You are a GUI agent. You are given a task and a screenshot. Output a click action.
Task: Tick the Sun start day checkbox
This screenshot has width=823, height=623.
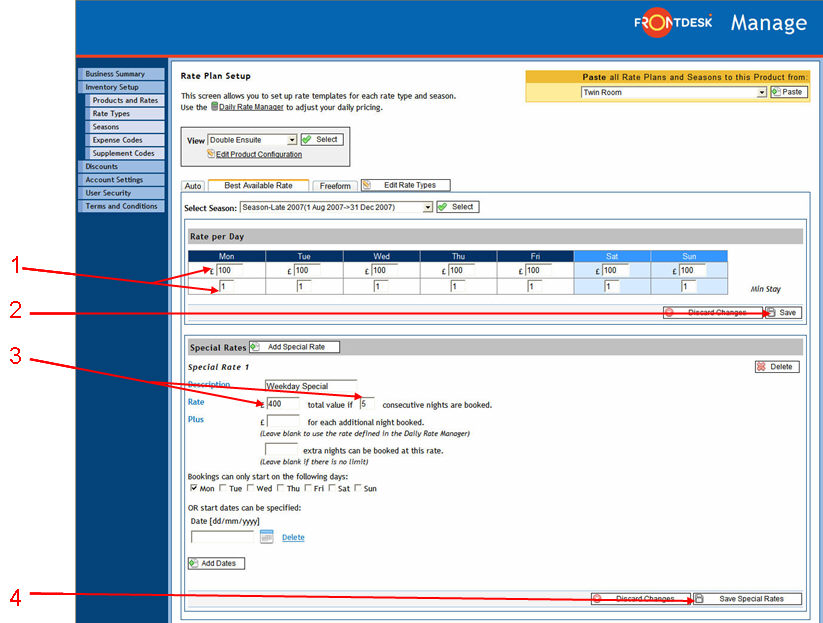359,488
